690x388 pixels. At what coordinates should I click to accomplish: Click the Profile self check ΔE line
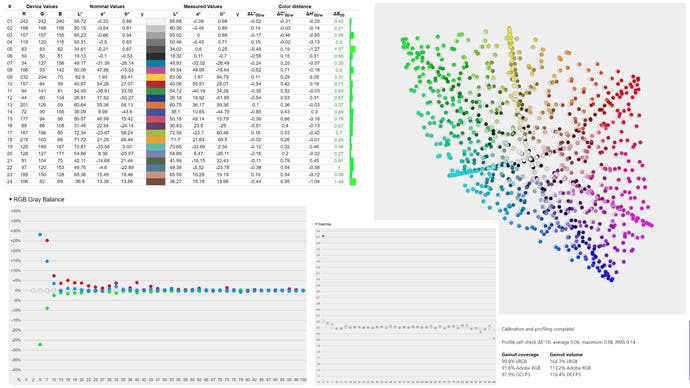coord(568,342)
